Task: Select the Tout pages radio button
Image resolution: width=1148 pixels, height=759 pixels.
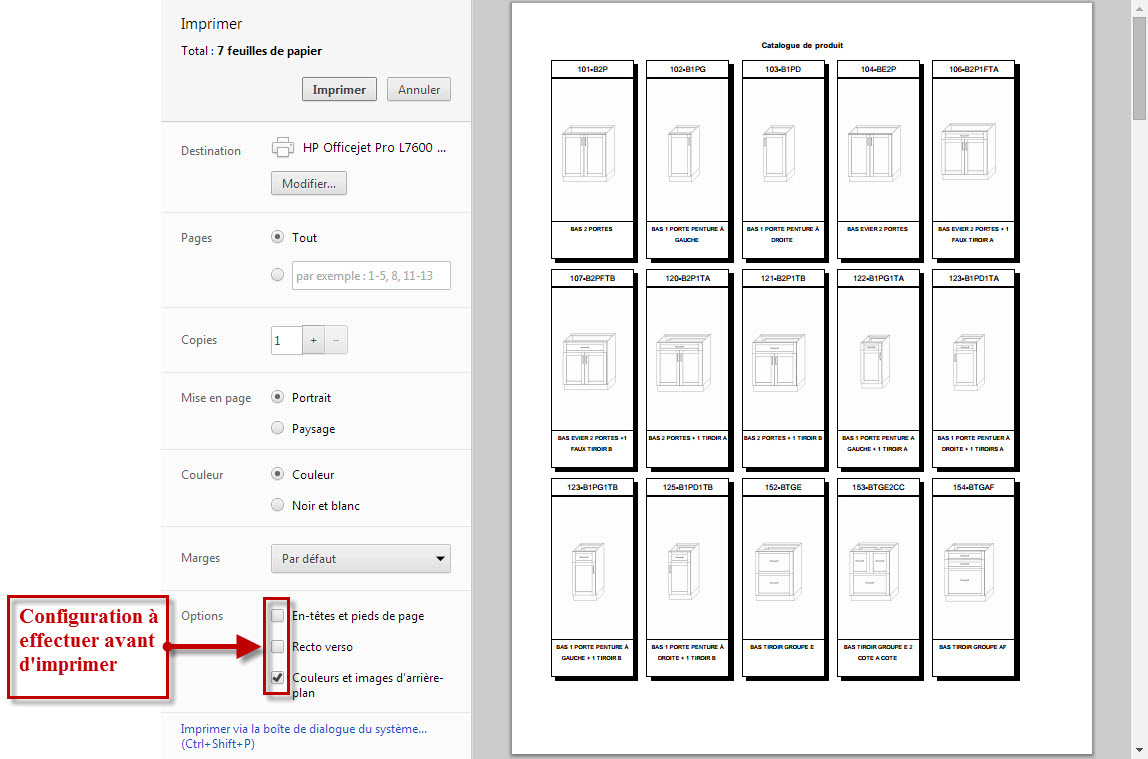Action: pos(278,238)
